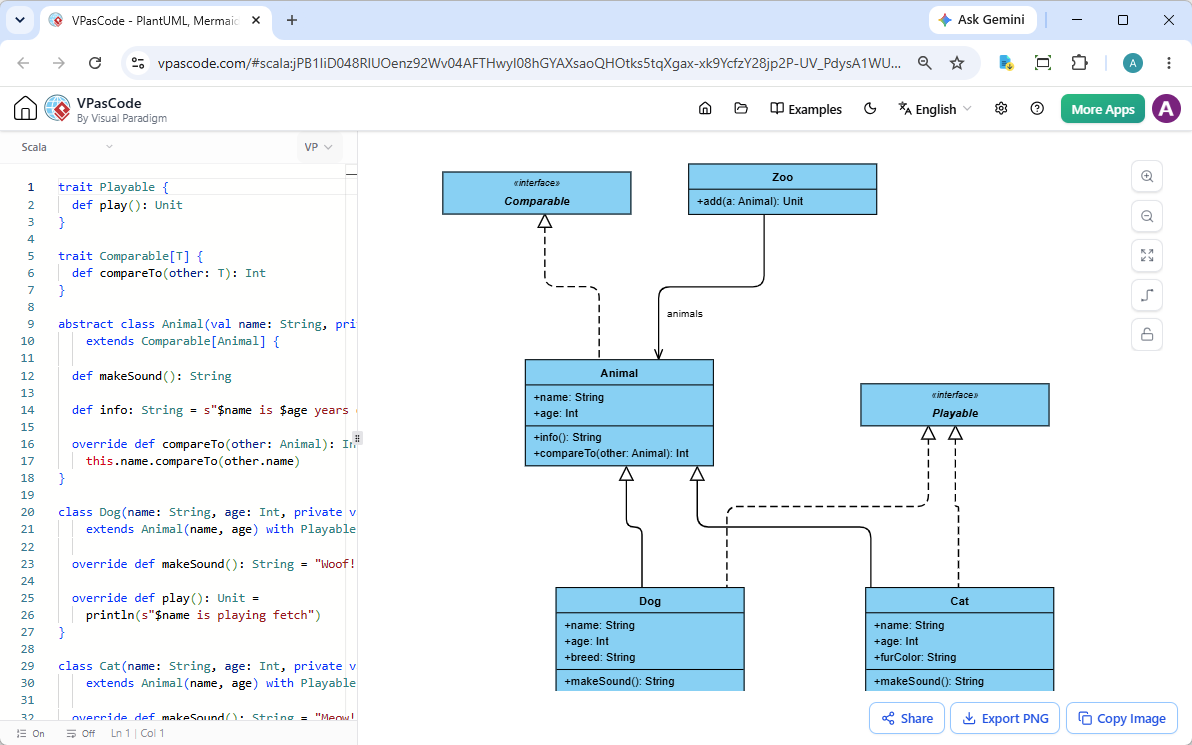Zoom in on the diagram

click(1147, 176)
